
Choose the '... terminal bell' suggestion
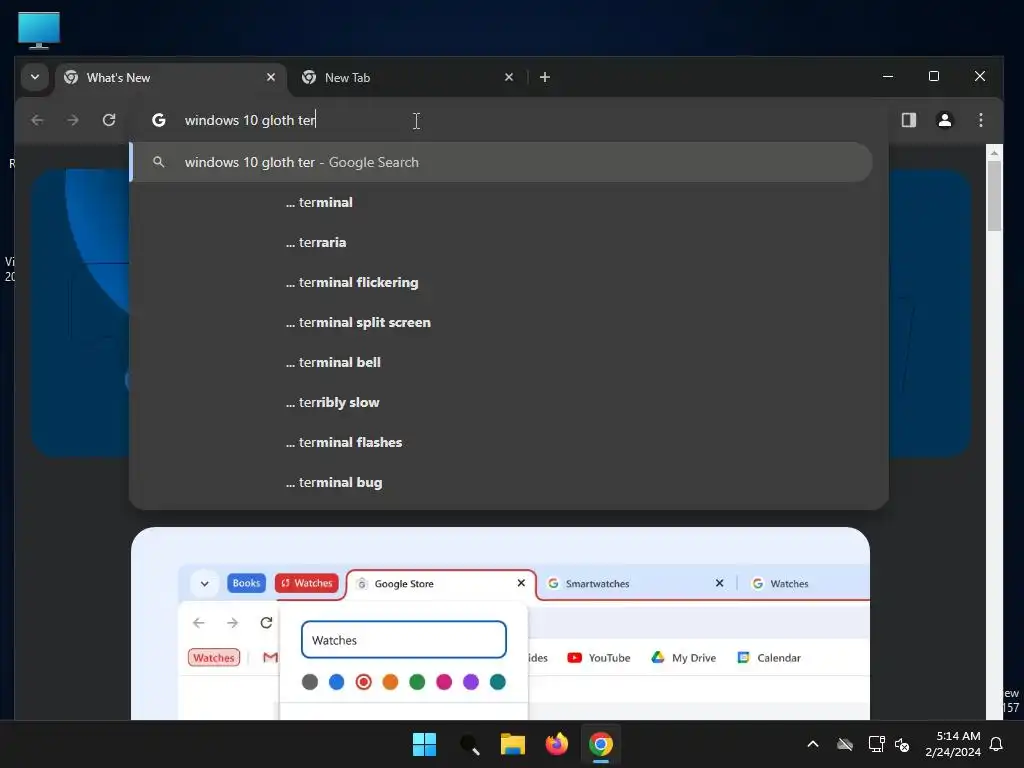[502, 362]
